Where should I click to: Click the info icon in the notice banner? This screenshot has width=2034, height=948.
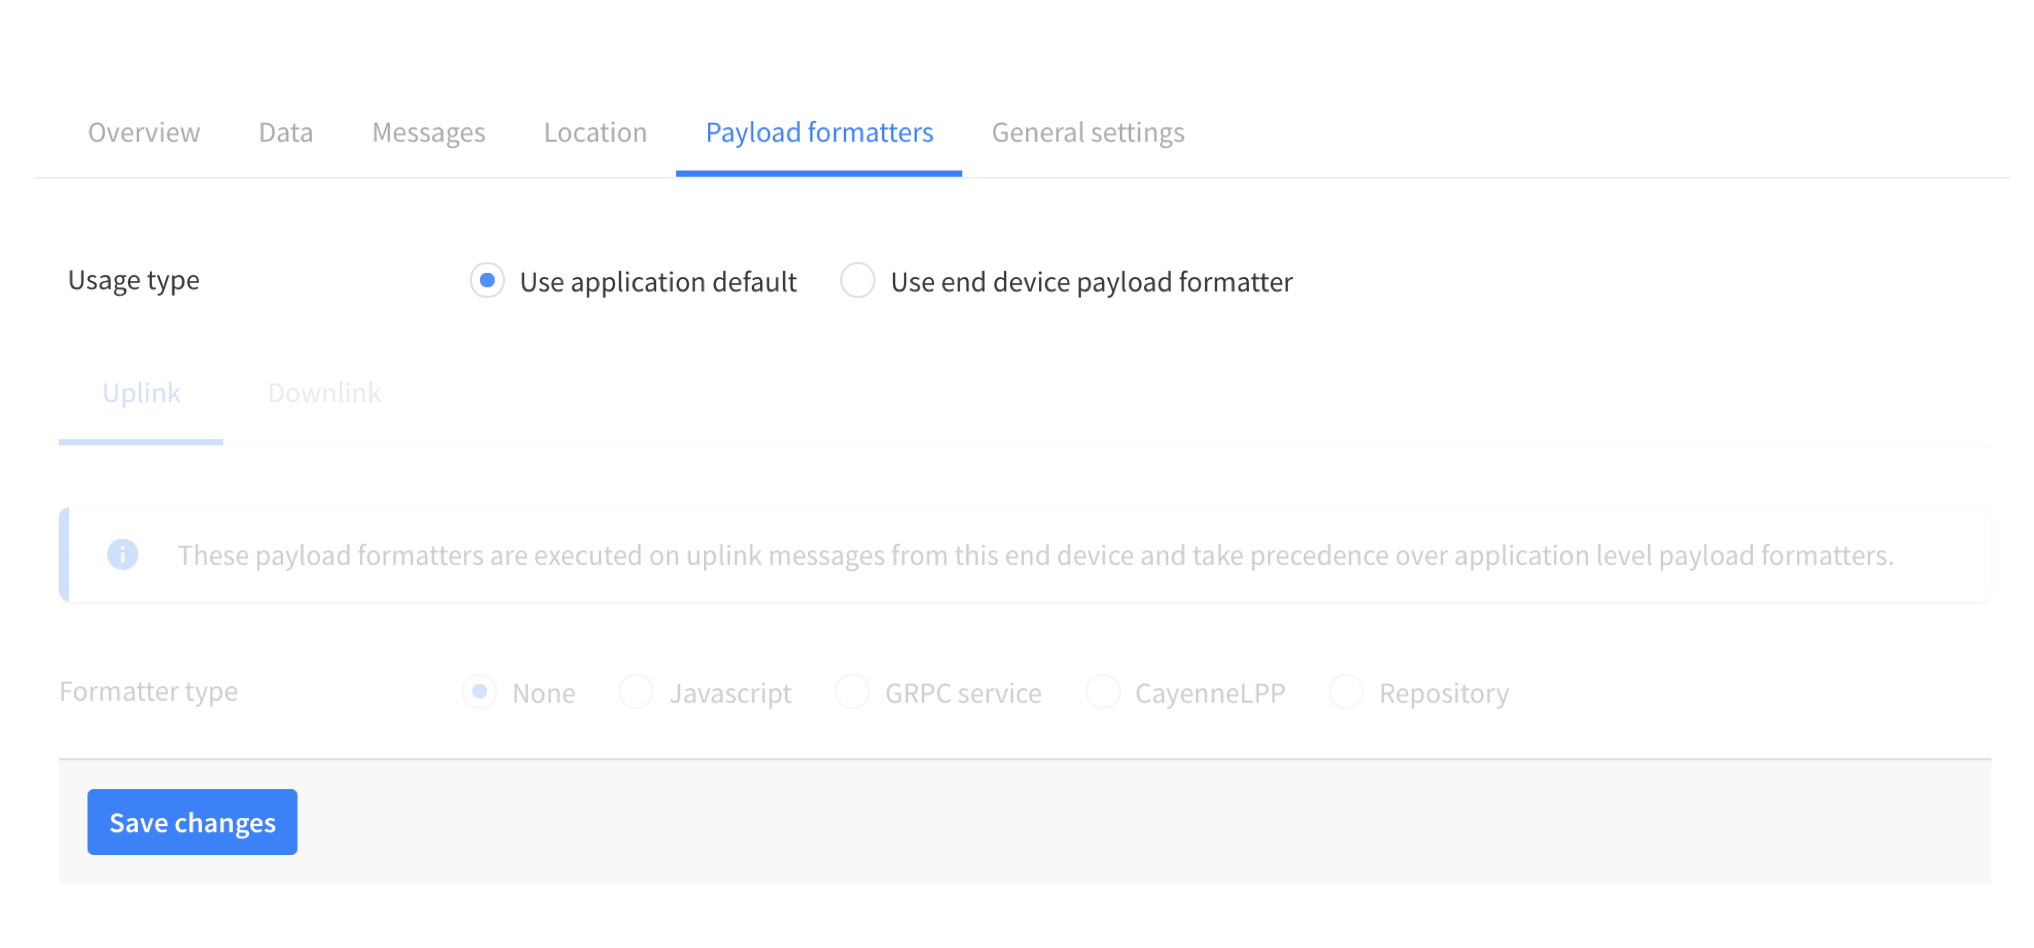(122, 554)
